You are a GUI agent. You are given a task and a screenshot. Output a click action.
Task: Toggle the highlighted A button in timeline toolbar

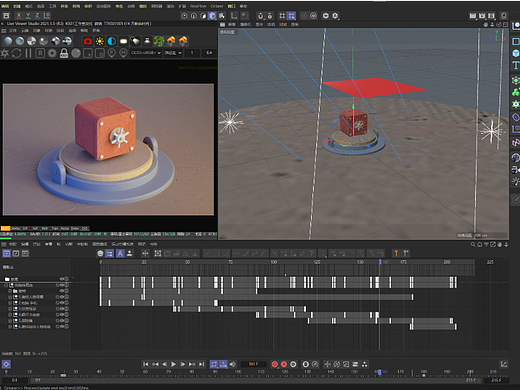tap(120, 254)
